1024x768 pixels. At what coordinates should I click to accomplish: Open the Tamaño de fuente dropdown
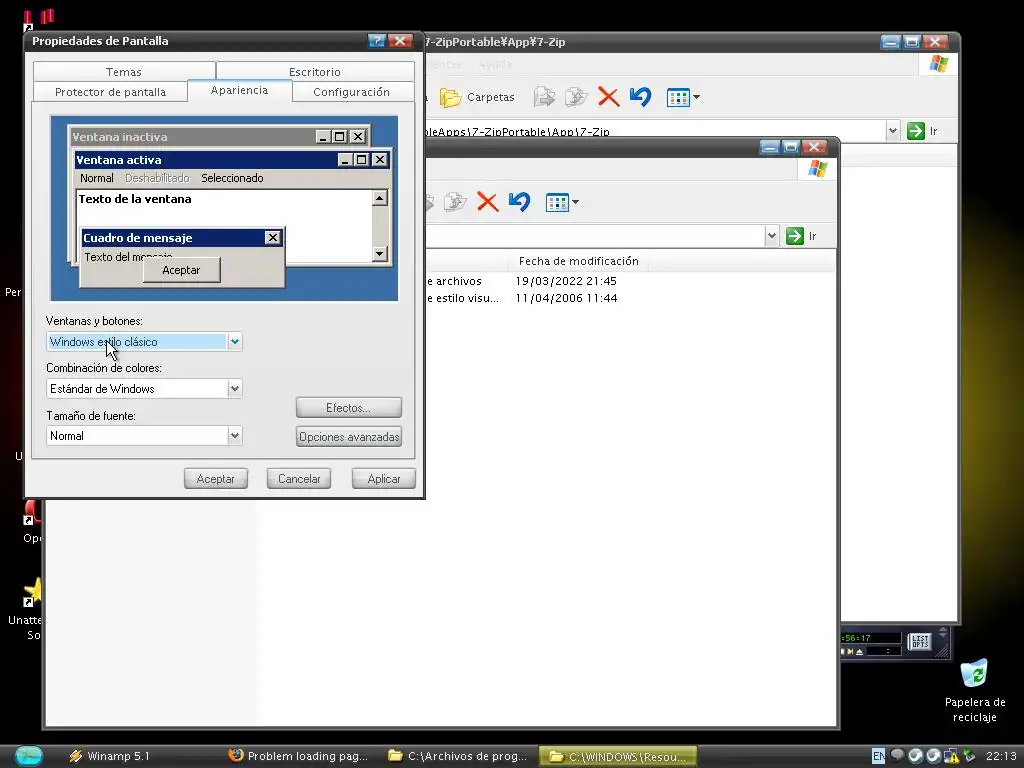tap(234, 436)
